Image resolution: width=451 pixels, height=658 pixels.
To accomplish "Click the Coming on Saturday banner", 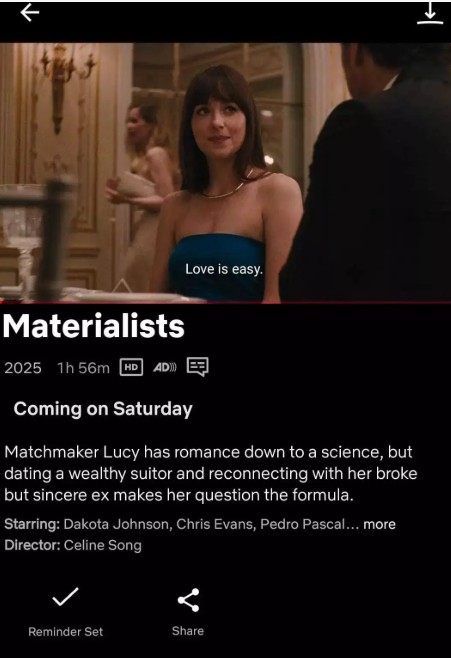I will (x=103, y=409).
